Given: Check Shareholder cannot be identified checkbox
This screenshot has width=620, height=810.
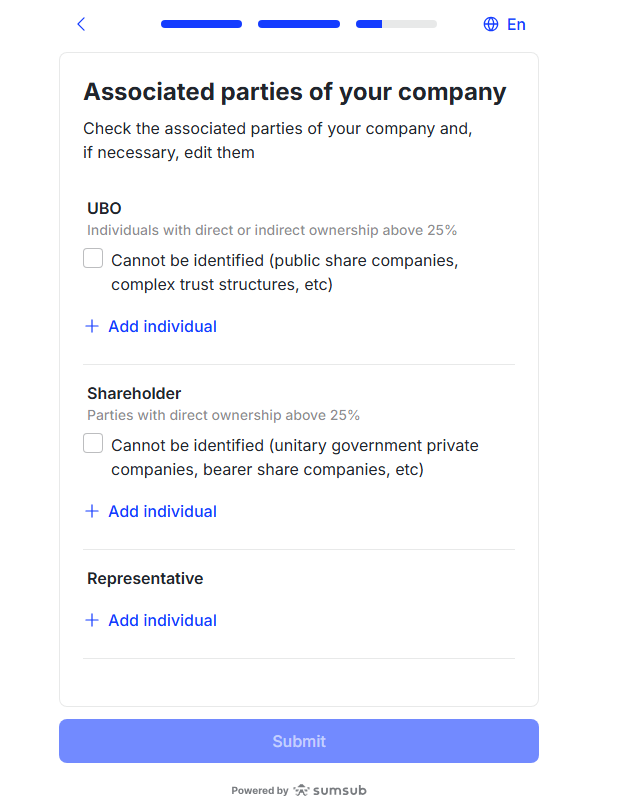Looking at the screenshot, I should pos(93,444).
